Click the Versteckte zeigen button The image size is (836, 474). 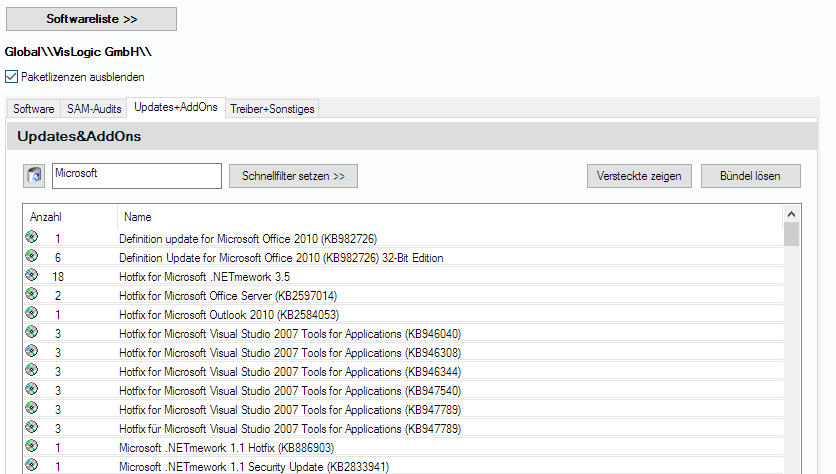coord(639,176)
